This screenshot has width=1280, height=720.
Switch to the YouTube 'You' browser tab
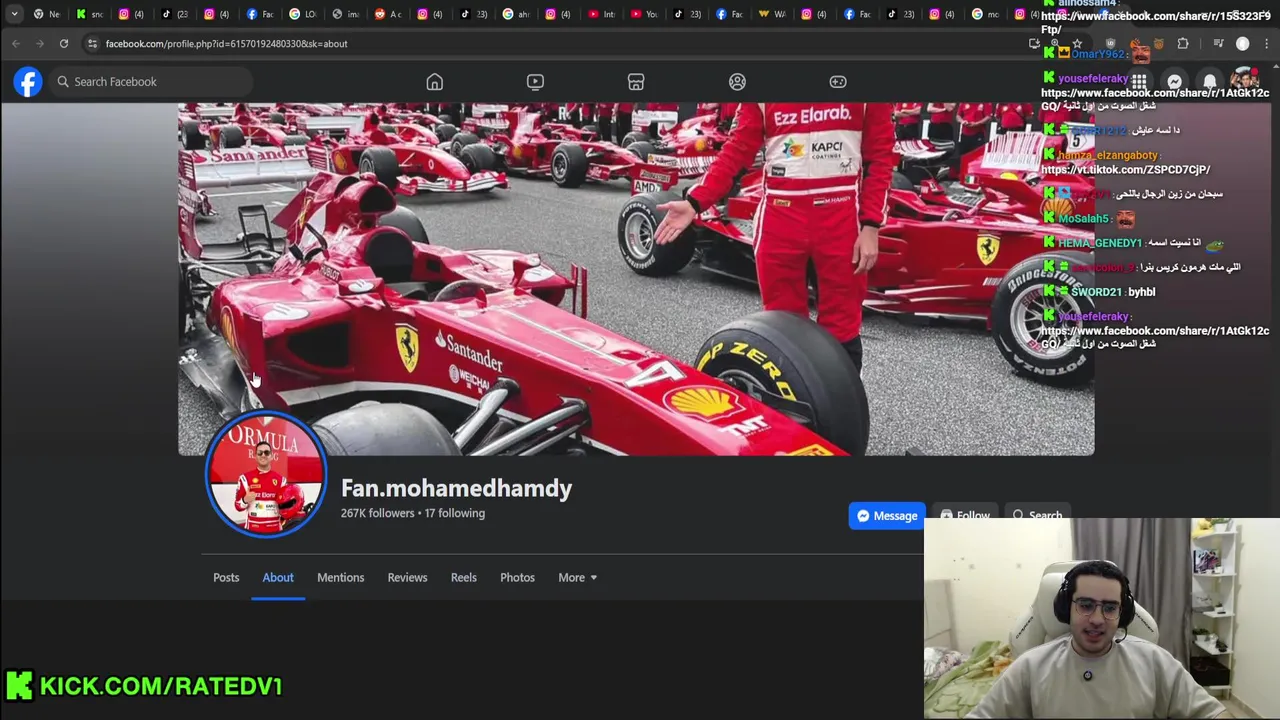pos(644,14)
